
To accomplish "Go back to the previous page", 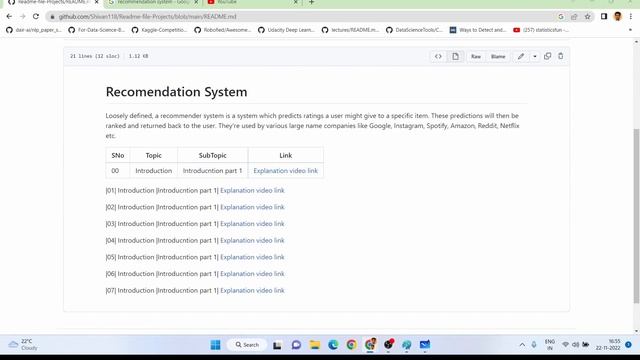I will [x=9, y=16].
